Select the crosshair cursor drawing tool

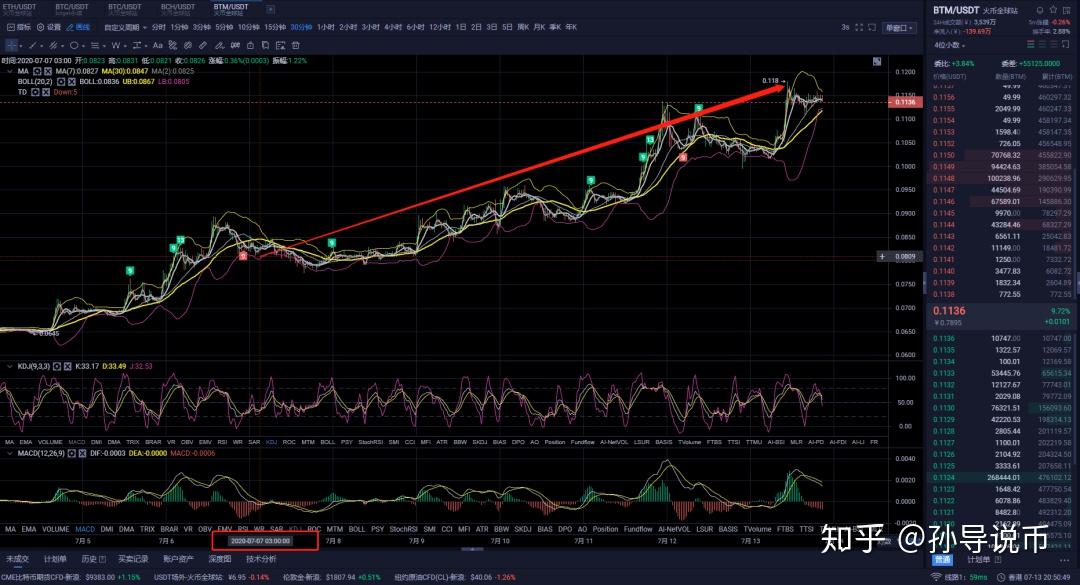(11, 45)
